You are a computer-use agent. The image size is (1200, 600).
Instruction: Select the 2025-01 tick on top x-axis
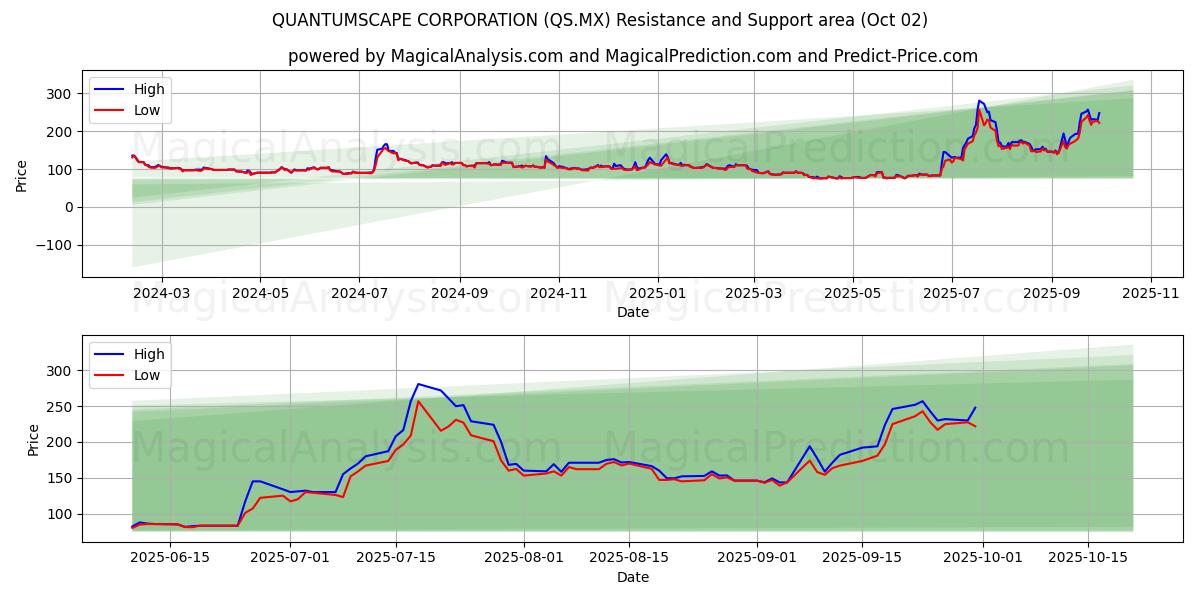click(x=657, y=294)
